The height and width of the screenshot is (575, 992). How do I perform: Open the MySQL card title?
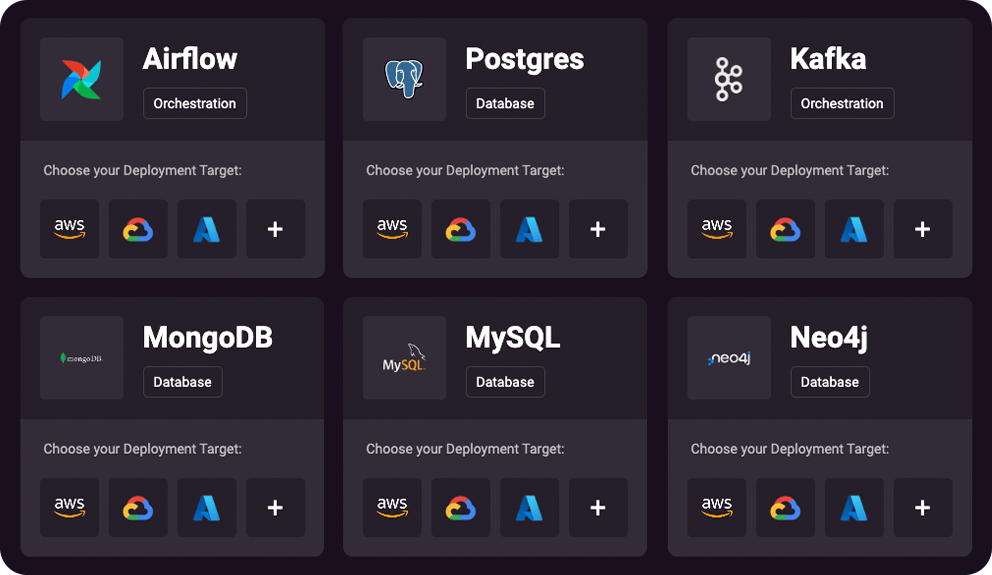513,338
